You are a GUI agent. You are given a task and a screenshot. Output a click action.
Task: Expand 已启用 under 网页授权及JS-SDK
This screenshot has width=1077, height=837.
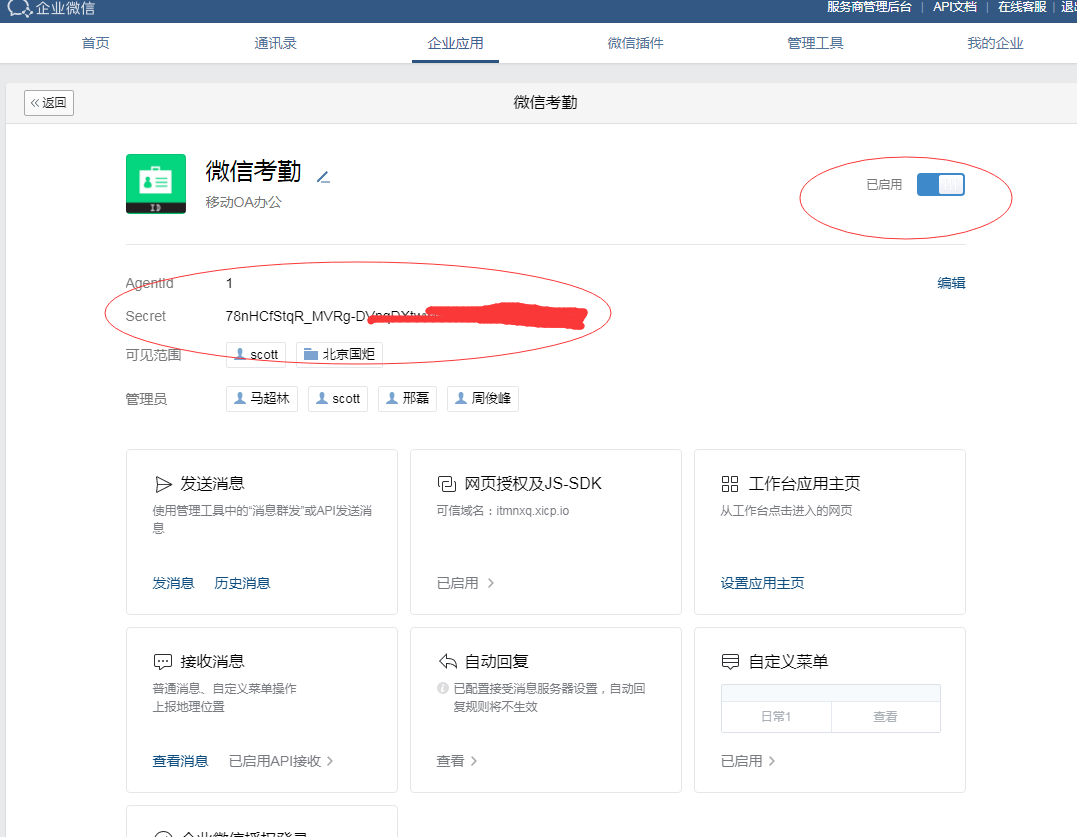tap(465, 583)
